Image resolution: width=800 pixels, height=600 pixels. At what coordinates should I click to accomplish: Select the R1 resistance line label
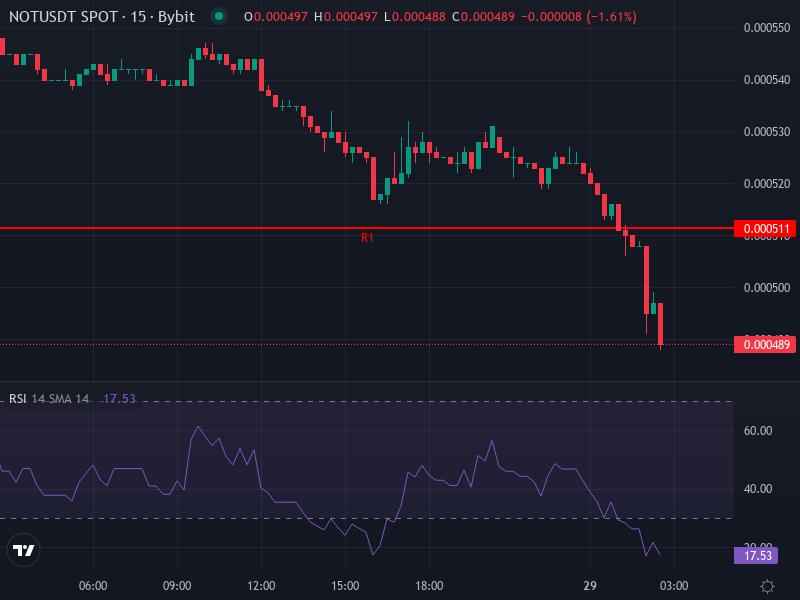pyautogui.click(x=366, y=239)
